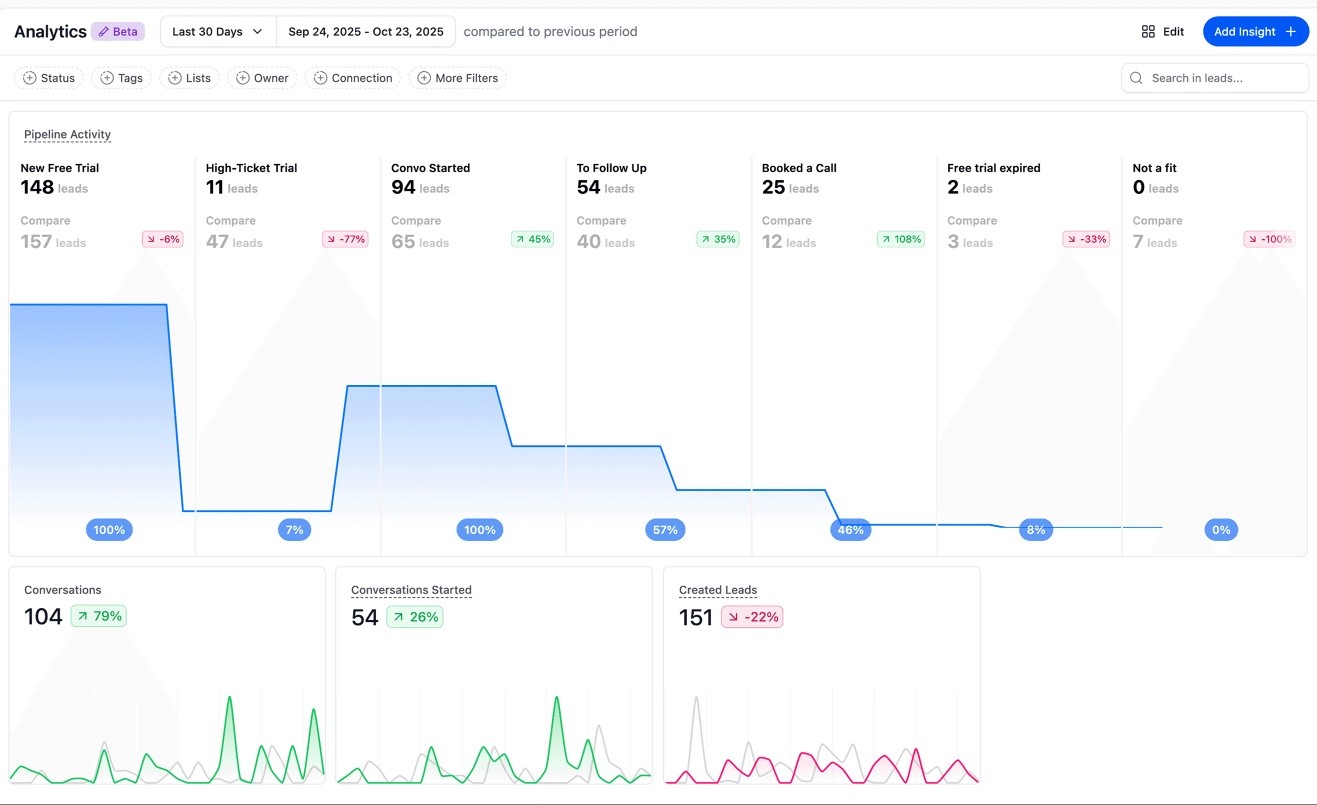The width and height of the screenshot is (1317, 805).
Task: Click the grid icon next to Edit
Action: 1148,32
